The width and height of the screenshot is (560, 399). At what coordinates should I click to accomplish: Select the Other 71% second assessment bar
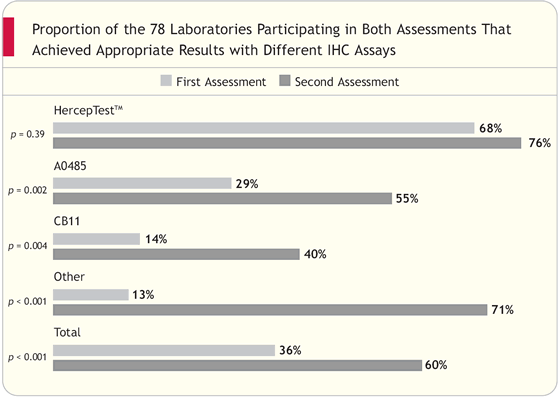tap(270, 310)
